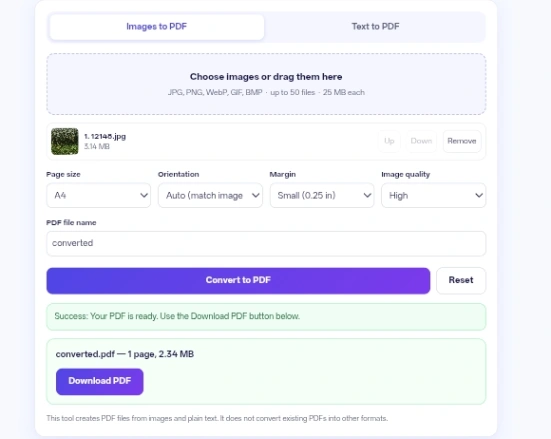This screenshot has width=551, height=439.
Task: Open the Text to PDF tab
Action: point(375,27)
